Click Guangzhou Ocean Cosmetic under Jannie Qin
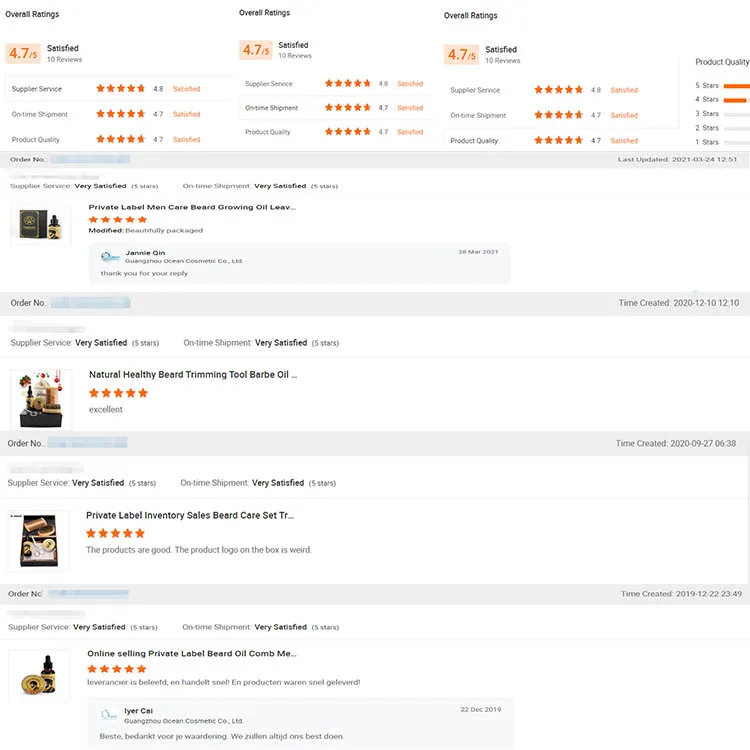The image size is (750, 750). [184, 261]
